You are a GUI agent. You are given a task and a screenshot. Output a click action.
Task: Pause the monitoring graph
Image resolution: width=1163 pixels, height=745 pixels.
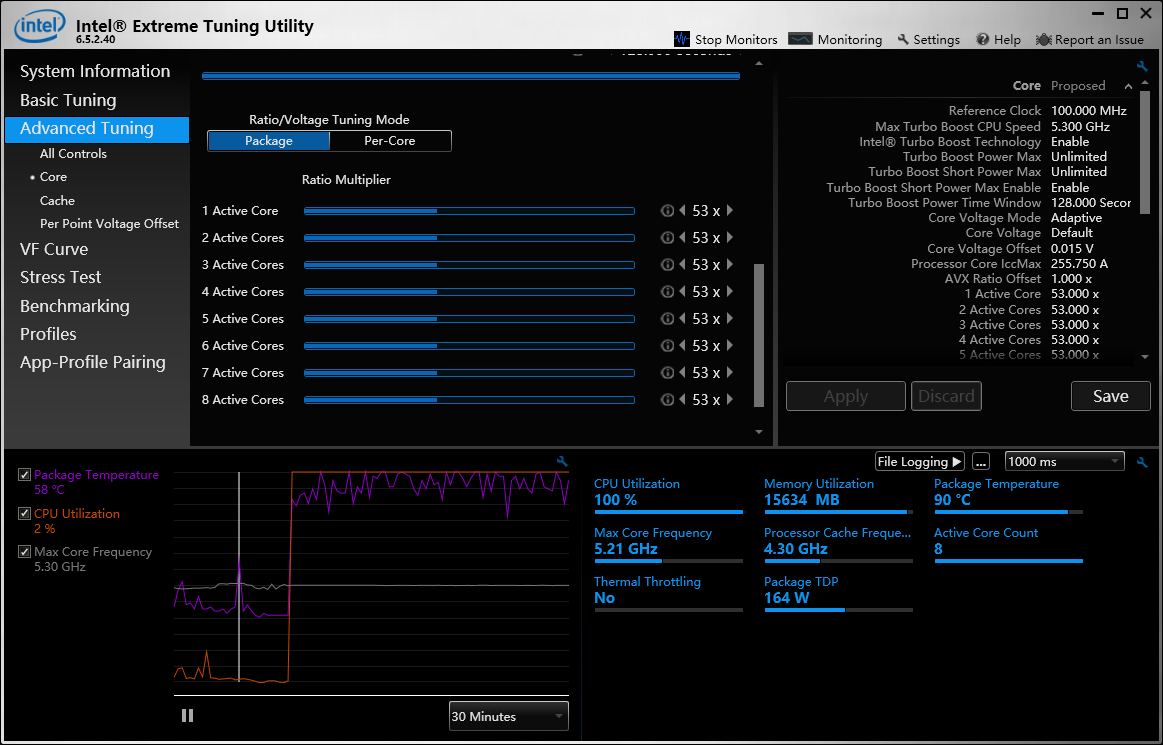[x=187, y=715]
